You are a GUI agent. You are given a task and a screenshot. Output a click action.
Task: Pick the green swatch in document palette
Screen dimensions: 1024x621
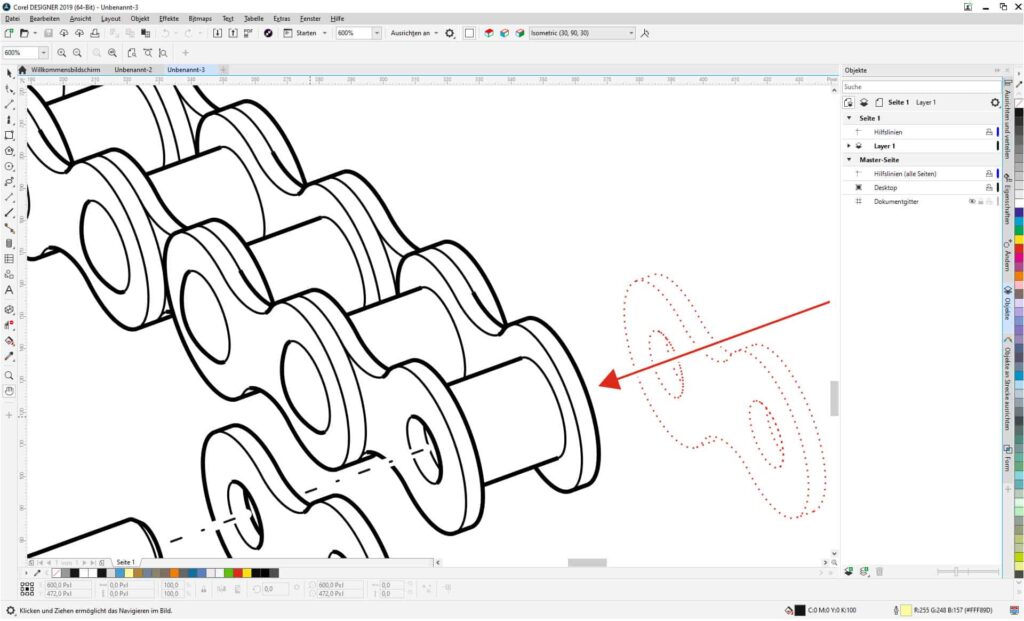point(228,573)
